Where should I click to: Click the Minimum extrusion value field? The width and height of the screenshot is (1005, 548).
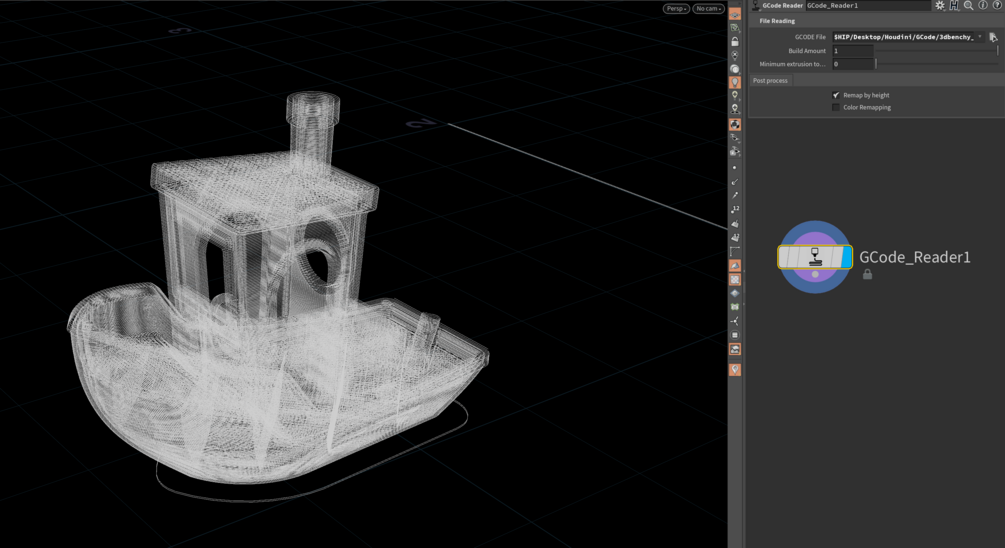852,64
